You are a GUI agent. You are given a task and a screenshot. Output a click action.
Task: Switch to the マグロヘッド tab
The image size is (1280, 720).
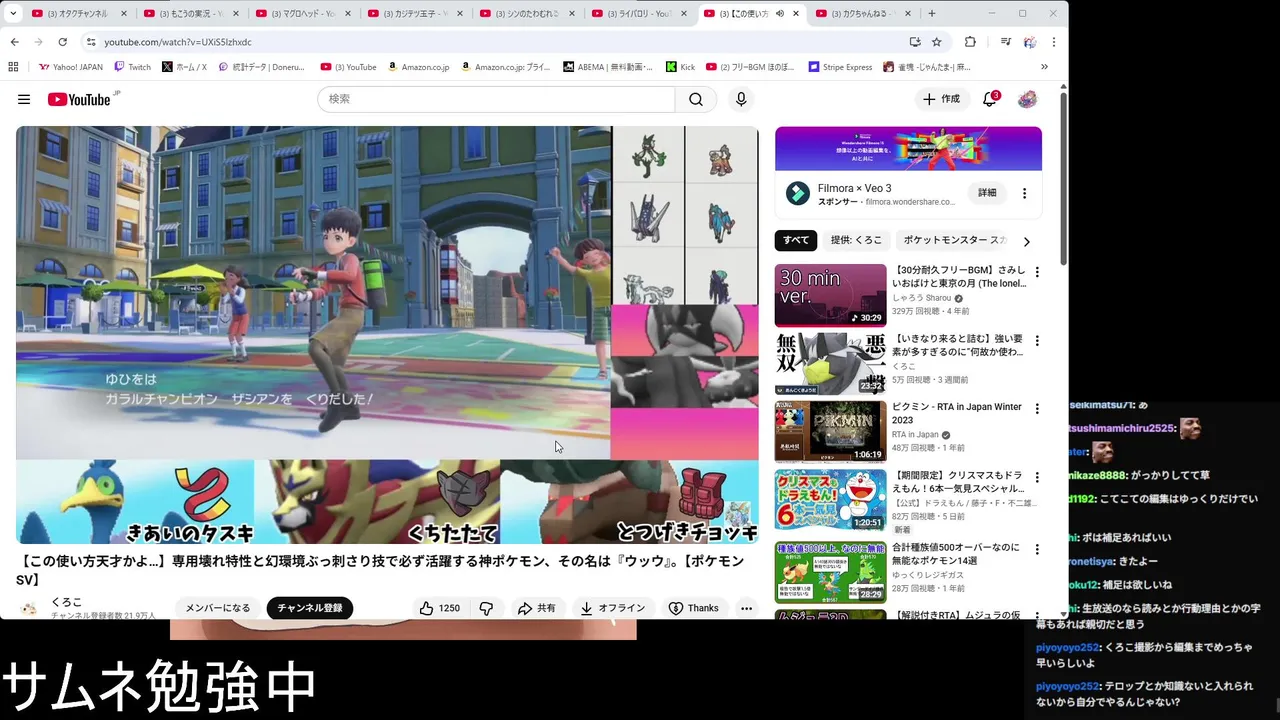[x=303, y=14]
